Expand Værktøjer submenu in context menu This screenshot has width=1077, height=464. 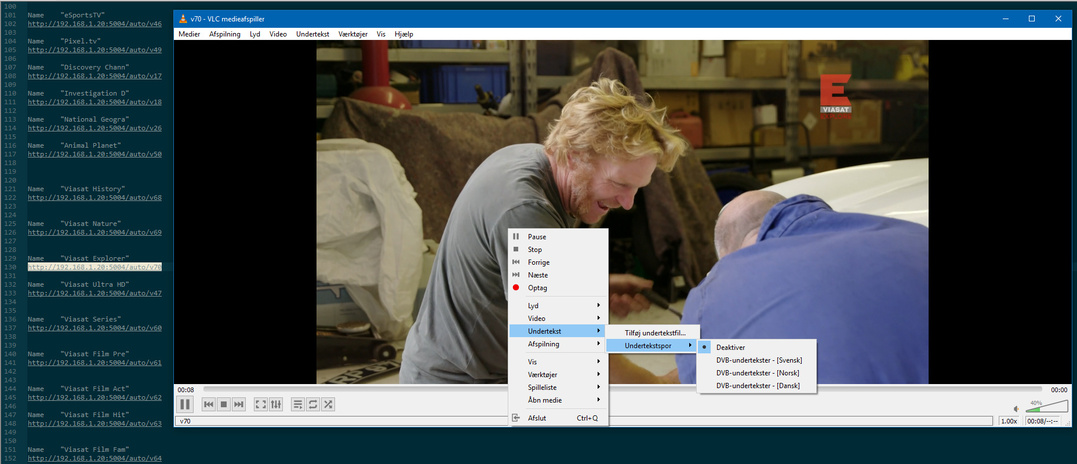[558, 375]
